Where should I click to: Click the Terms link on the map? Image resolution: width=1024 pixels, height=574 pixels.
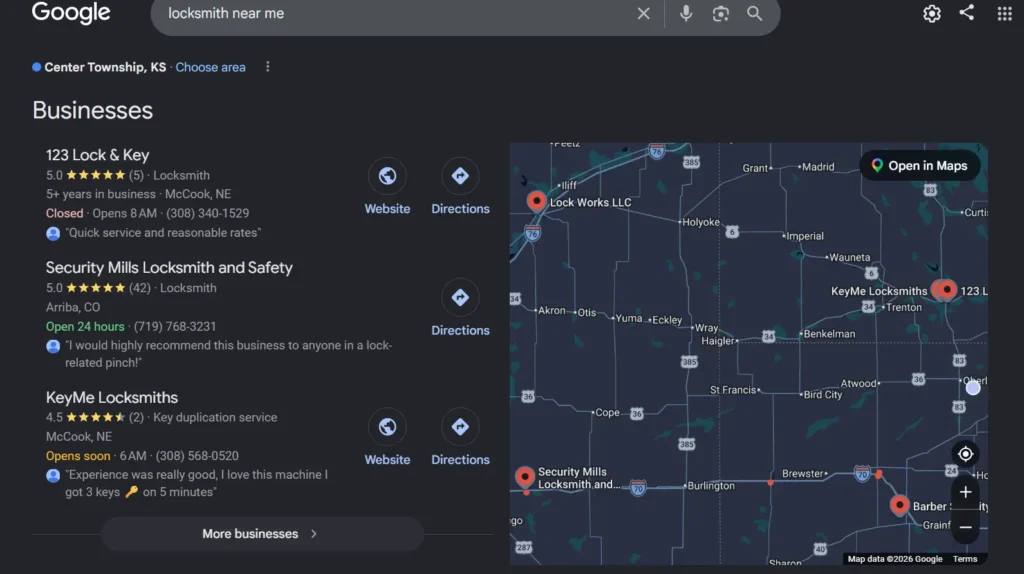tap(965, 559)
